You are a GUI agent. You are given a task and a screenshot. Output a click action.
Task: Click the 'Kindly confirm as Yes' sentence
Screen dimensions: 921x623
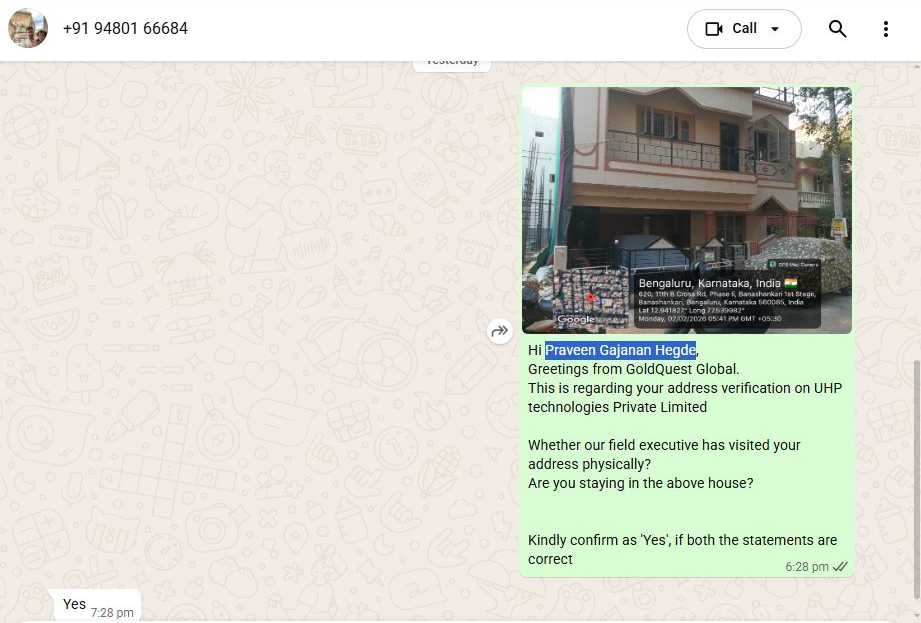pyautogui.click(x=683, y=549)
